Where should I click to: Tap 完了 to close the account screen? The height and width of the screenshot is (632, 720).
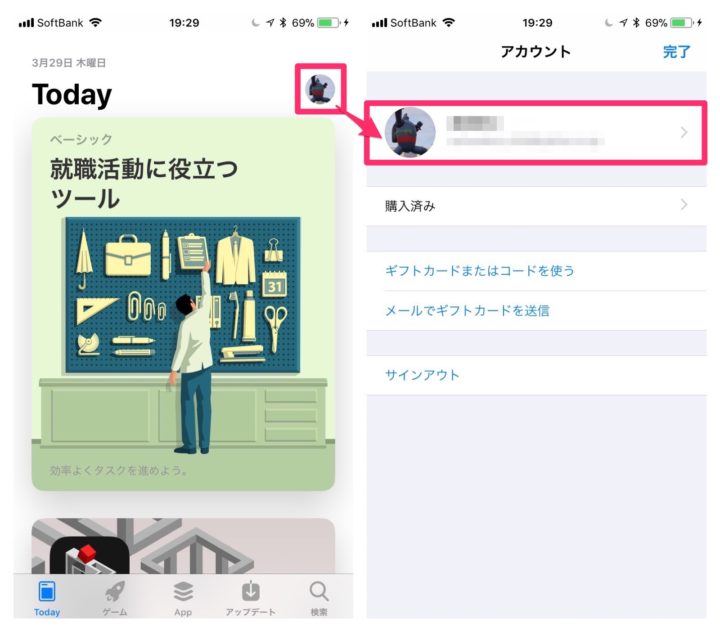(x=676, y=51)
